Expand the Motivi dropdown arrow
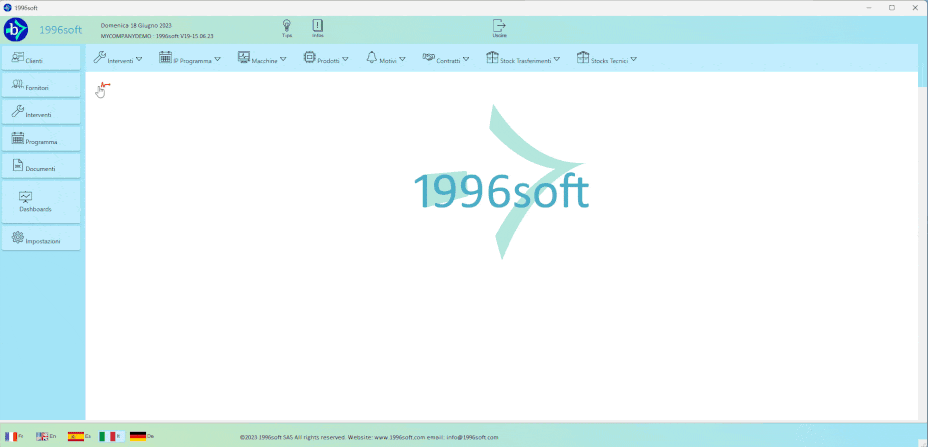Image resolution: width=928 pixels, height=447 pixels. coord(402,59)
